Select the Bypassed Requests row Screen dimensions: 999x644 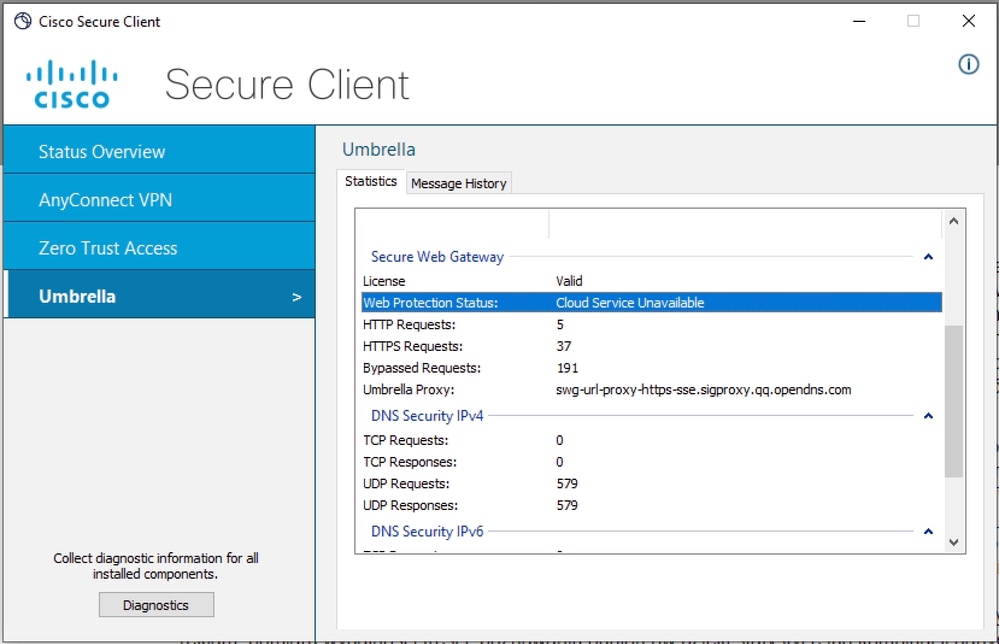click(651, 368)
